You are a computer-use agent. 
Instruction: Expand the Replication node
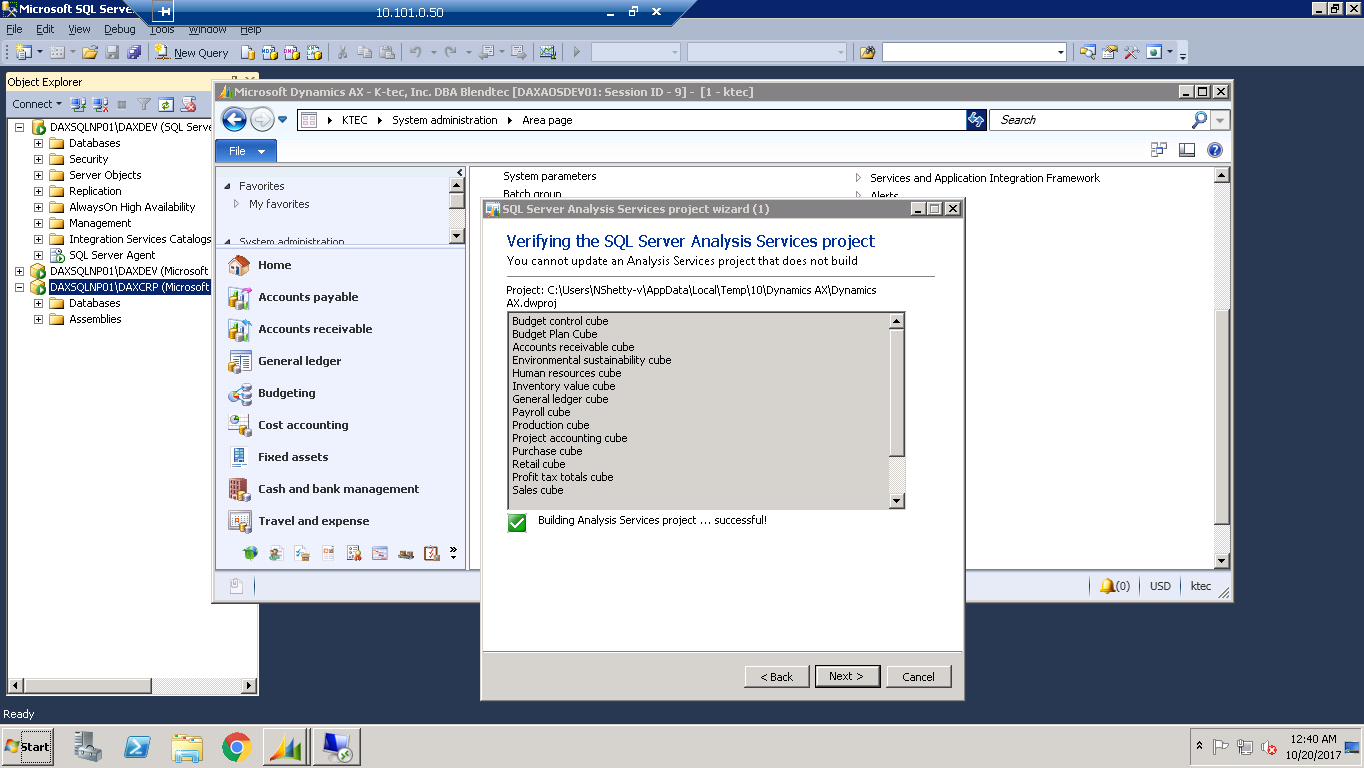(39, 191)
